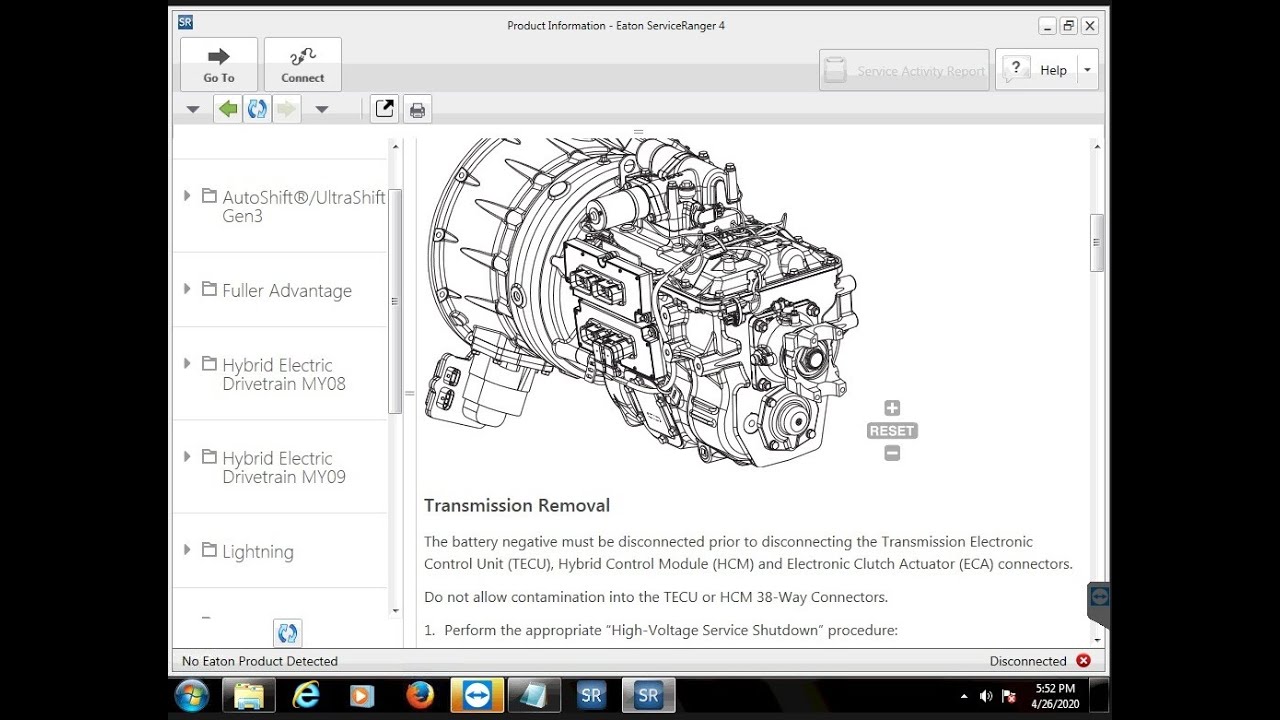
Task: Select the Lightning folder
Action: pos(248,551)
